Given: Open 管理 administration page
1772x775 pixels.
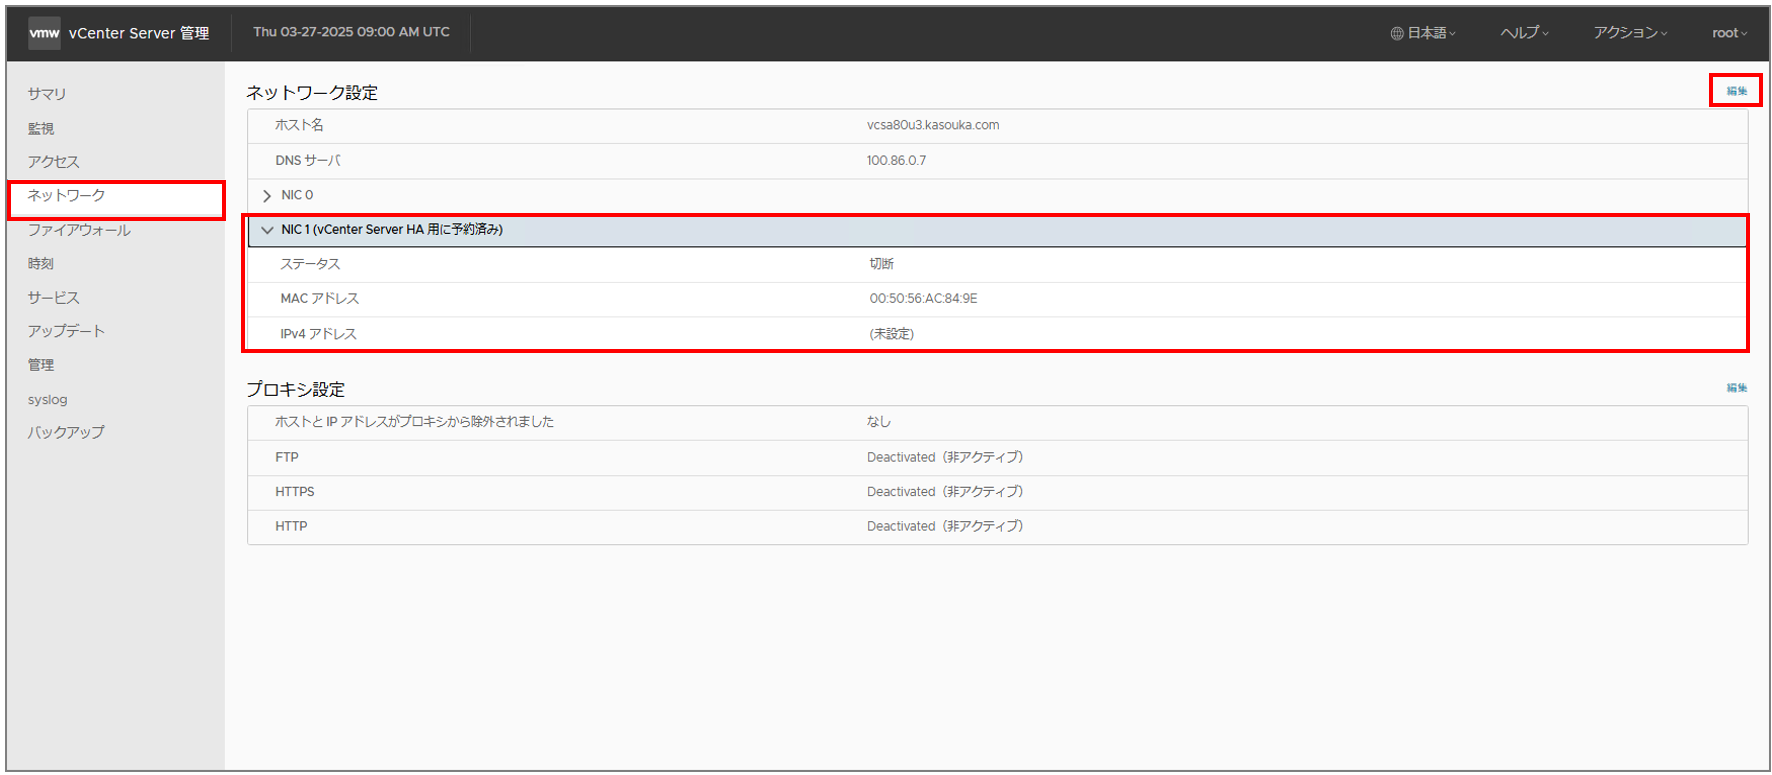Looking at the screenshot, I should pos(41,365).
